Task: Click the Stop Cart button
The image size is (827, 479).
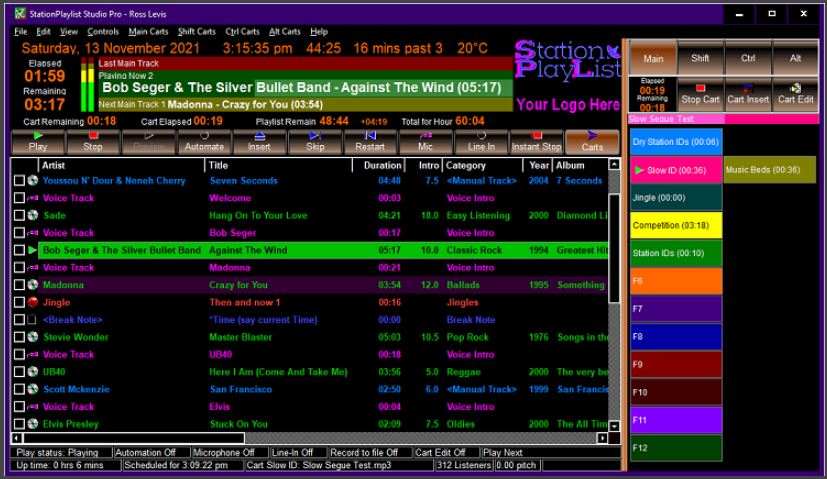Action: pos(700,94)
